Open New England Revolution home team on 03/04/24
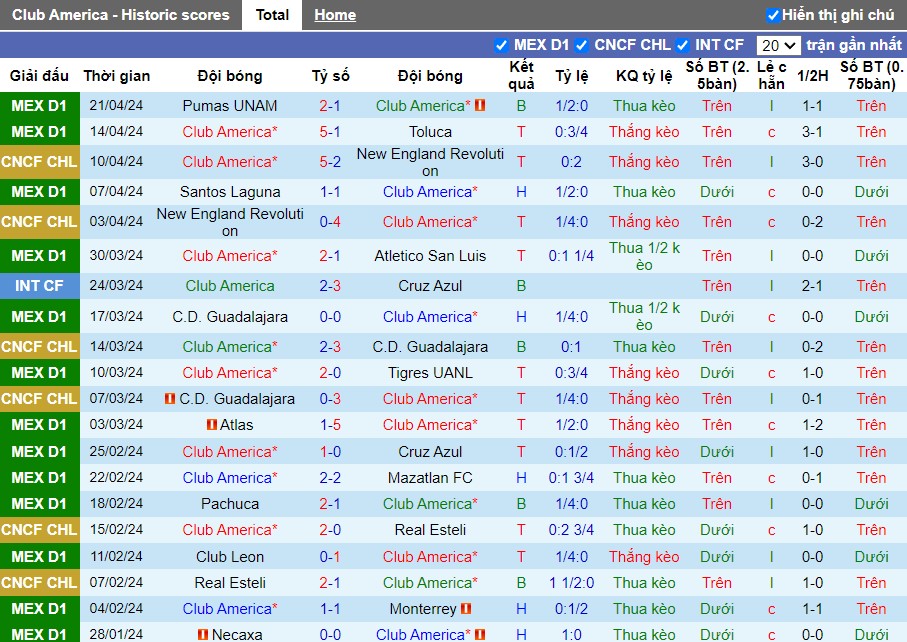Image resolution: width=907 pixels, height=642 pixels. 230,222
